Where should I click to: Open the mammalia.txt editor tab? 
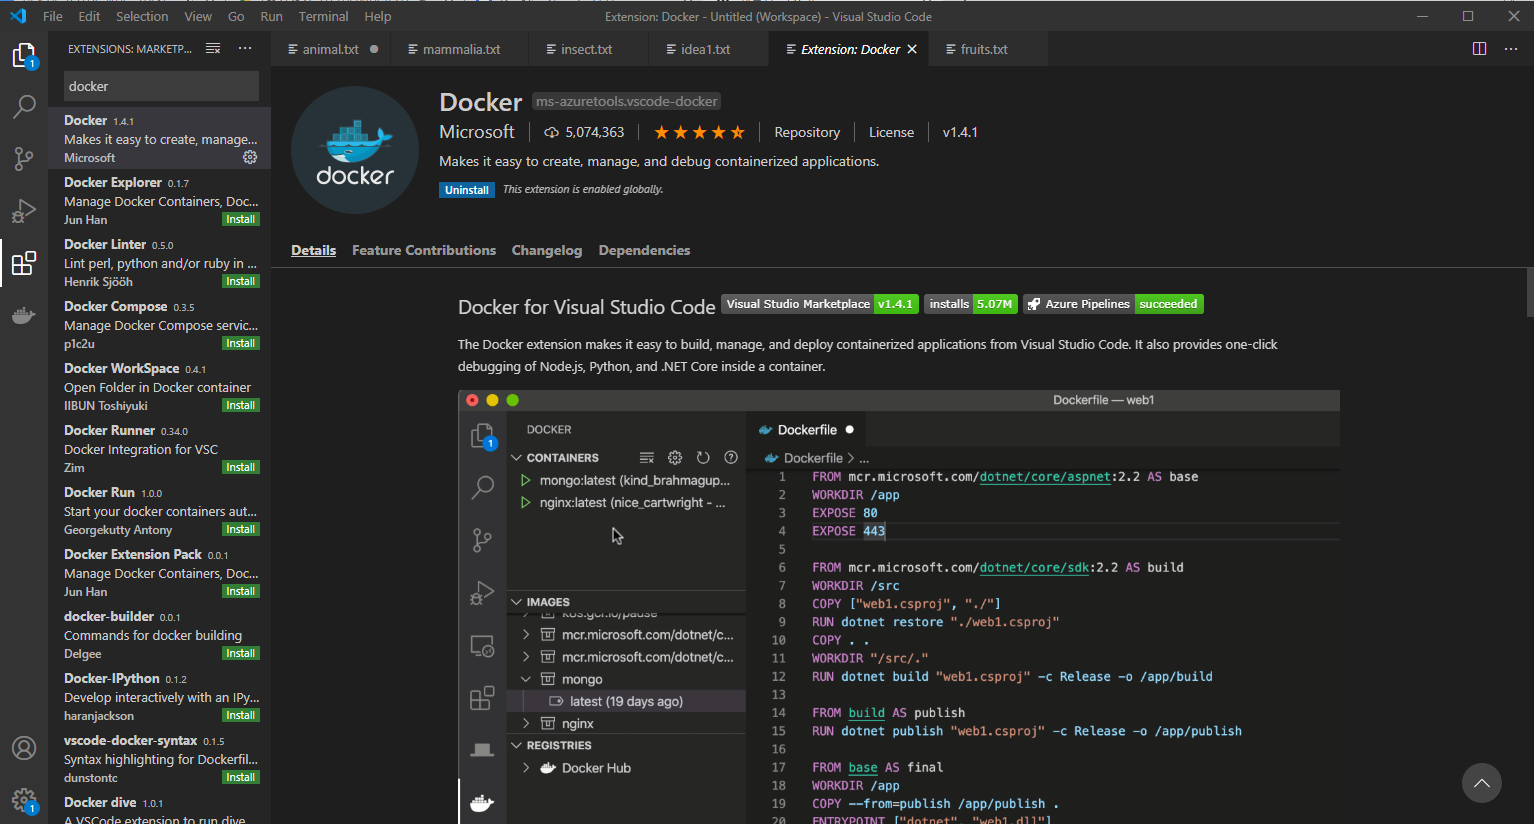tap(461, 49)
